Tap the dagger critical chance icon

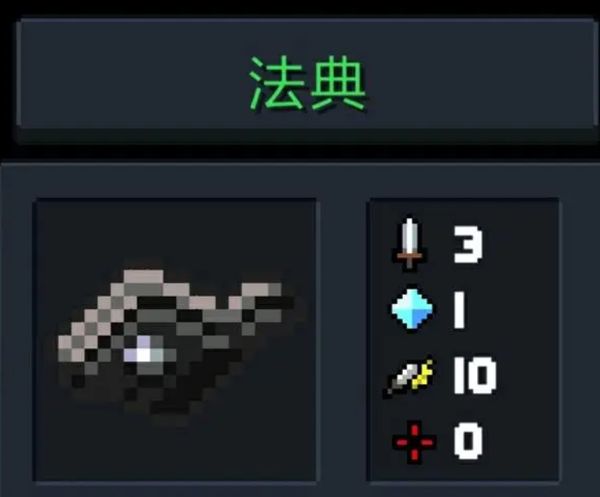410,376
